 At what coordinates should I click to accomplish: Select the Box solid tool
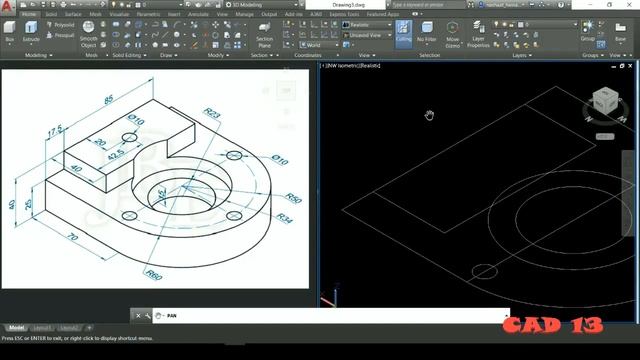[9, 31]
